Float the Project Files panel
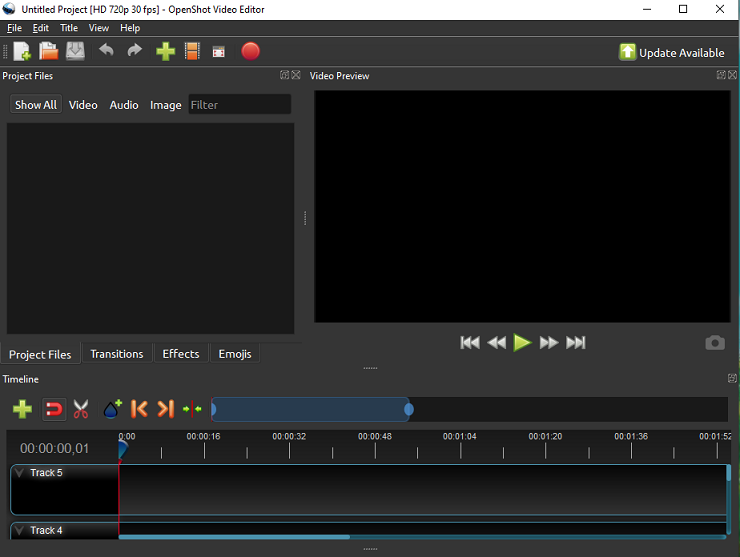The width and height of the screenshot is (740, 557). [x=285, y=75]
